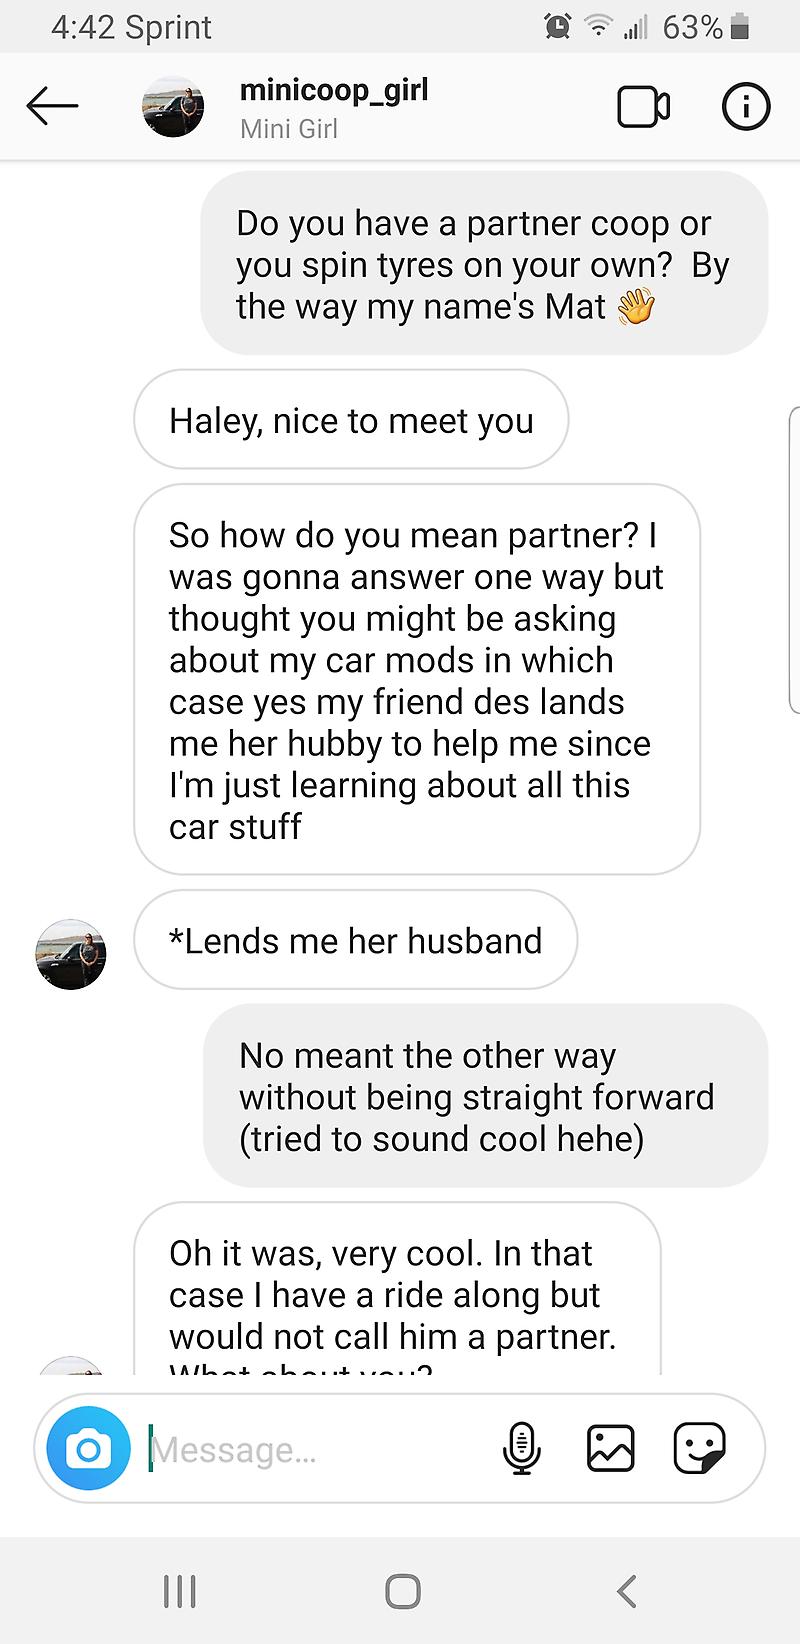Open camera from blue camera button

89,1449
